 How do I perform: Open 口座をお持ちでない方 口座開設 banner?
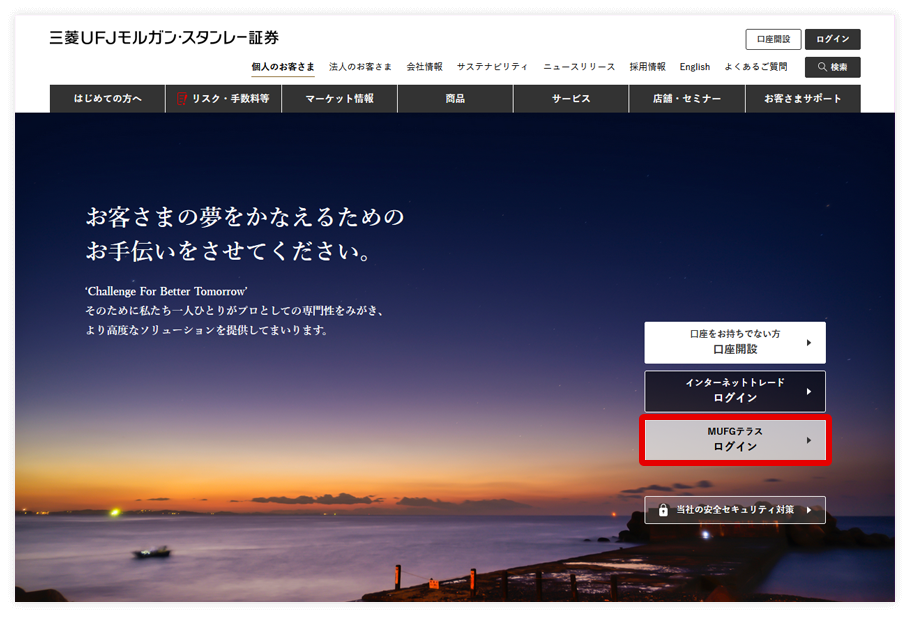[x=735, y=342]
